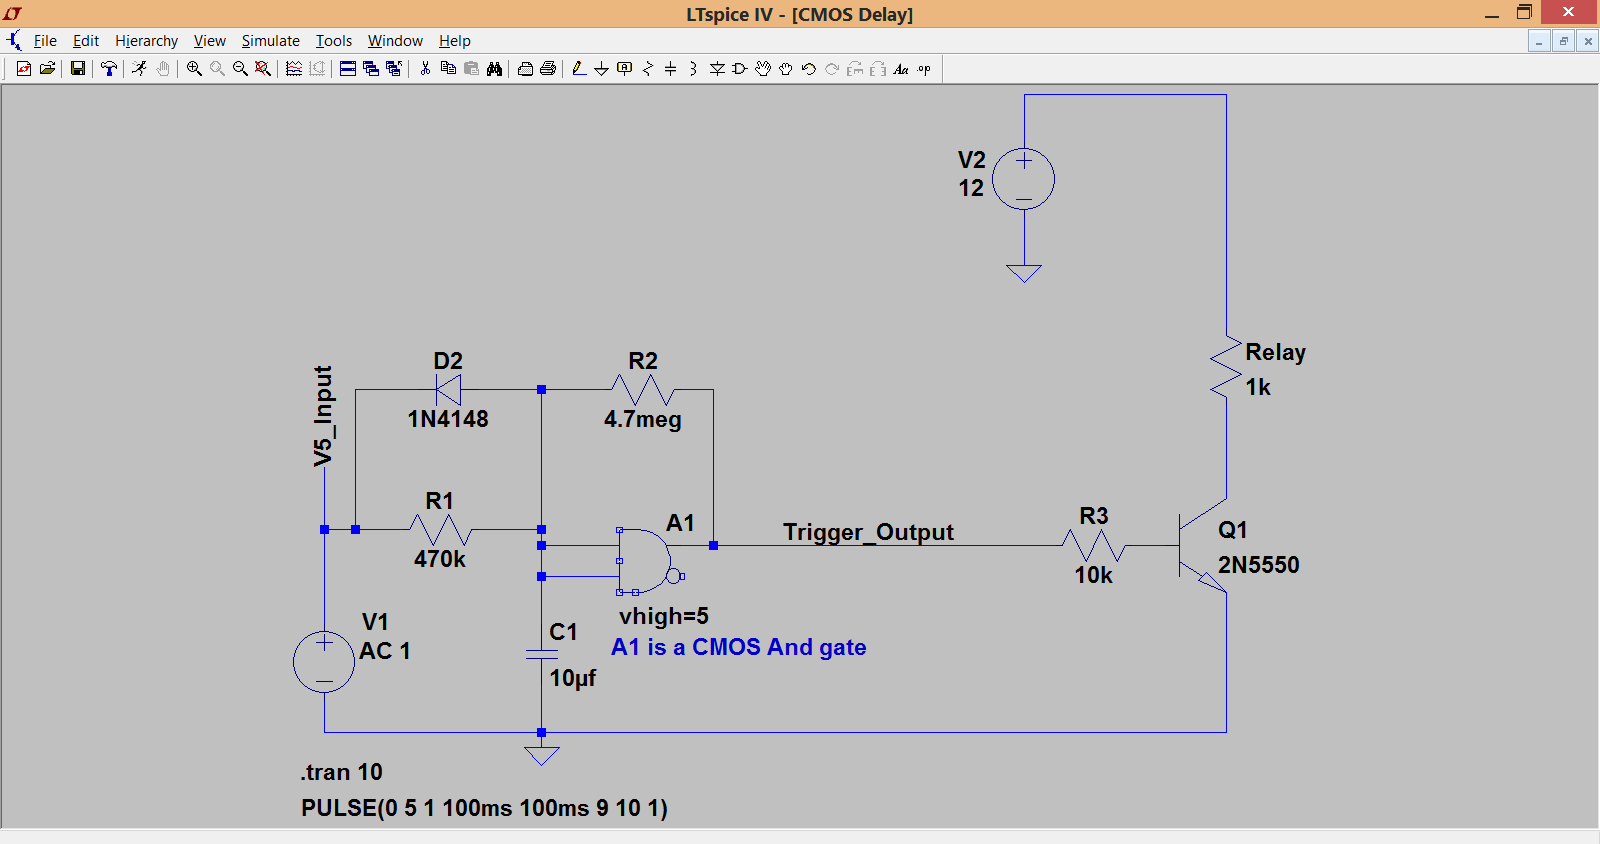
Task: Open the Edit menu
Action: coord(86,41)
